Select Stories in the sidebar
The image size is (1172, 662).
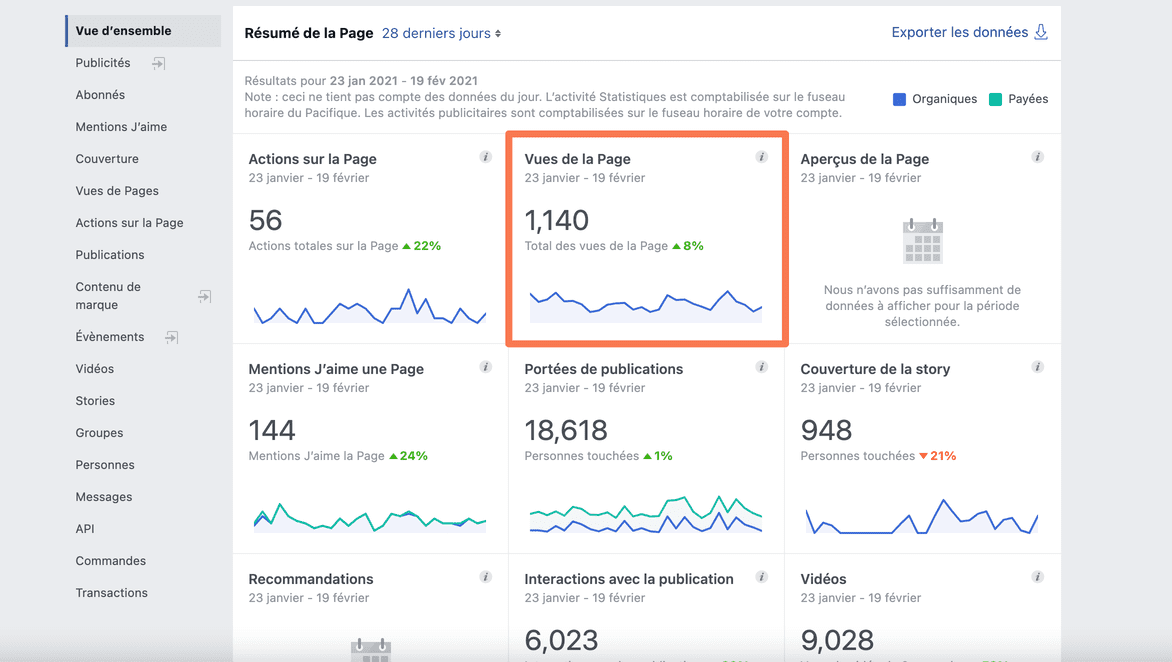pos(95,401)
